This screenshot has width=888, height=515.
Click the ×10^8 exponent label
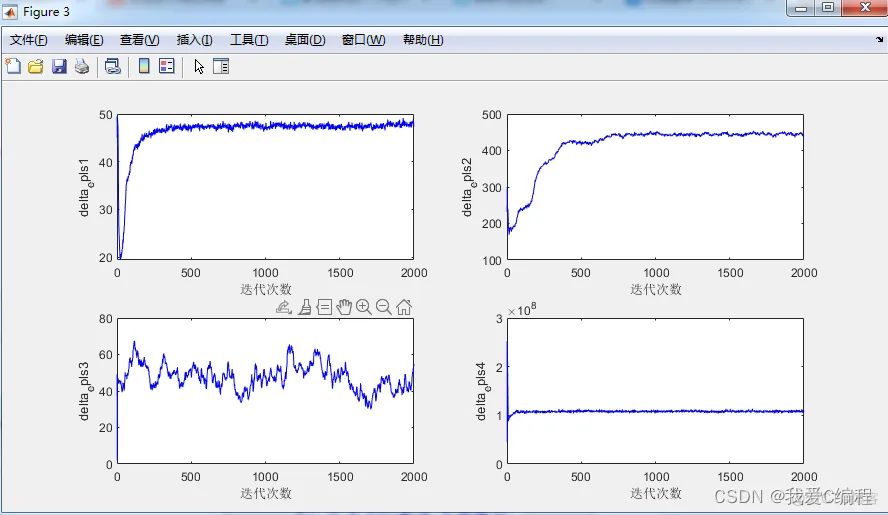(522, 310)
